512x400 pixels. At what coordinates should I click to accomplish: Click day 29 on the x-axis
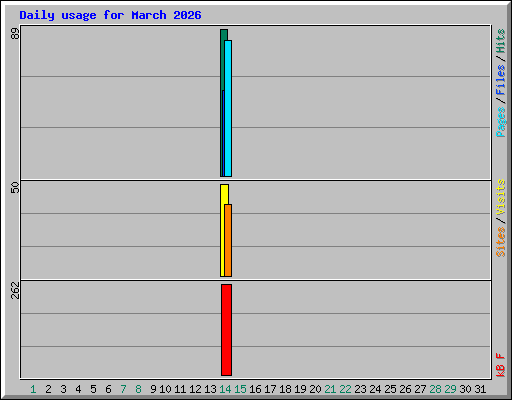point(450,389)
